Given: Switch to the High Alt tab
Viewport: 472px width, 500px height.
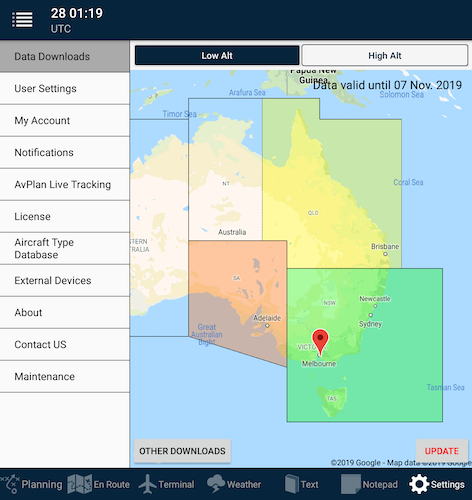Looking at the screenshot, I should [x=385, y=55].
